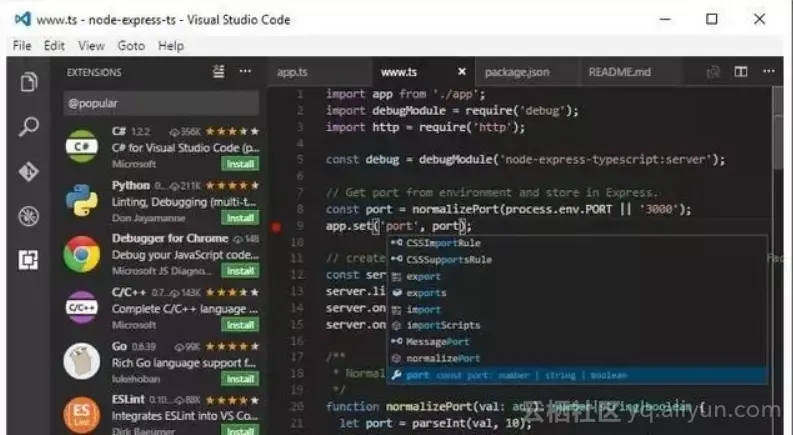Open the Source Control git view

(29, 171)
